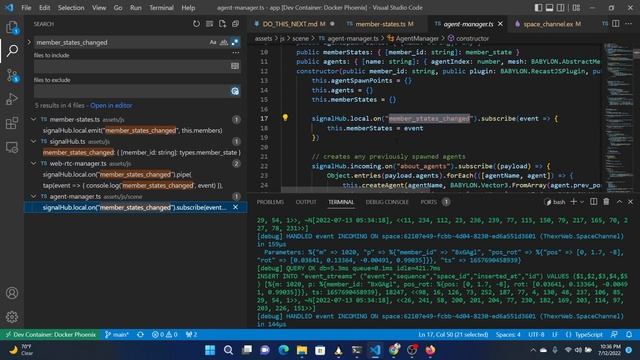Open the terminal launch profile dropdown
This screenshot has width=640, height=360.
click(x=582, y=202)
